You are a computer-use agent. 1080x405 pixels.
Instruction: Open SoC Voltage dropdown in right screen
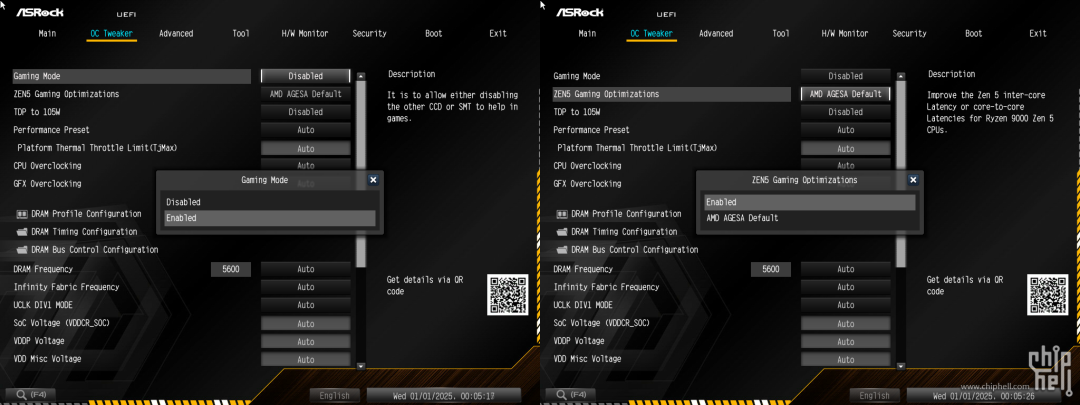point(846,324)
